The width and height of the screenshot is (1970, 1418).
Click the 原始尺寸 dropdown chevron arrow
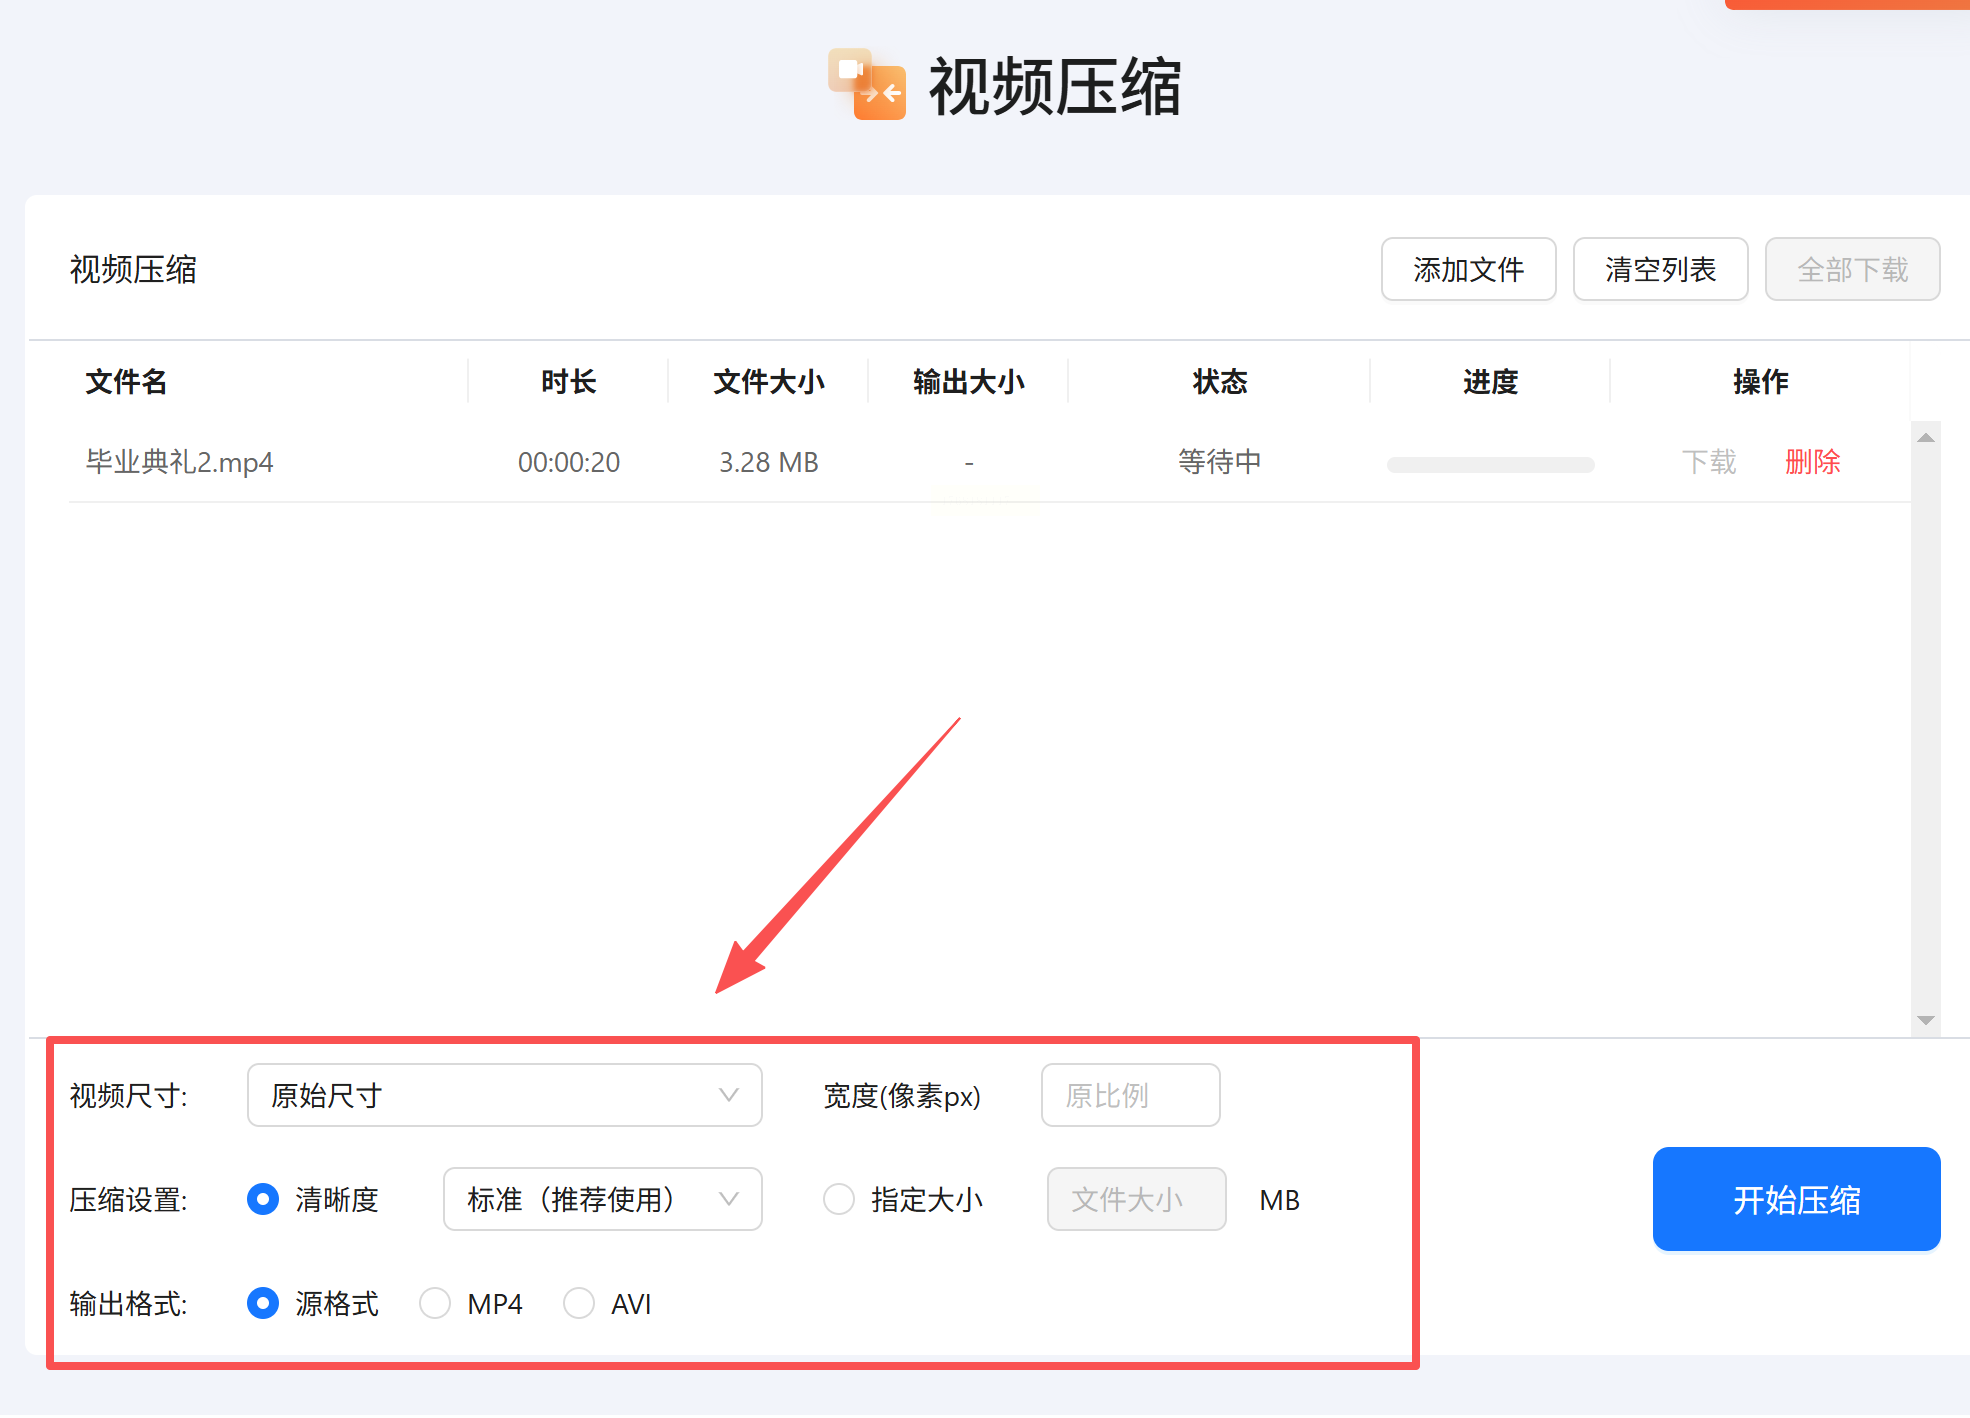(729, 1095)
